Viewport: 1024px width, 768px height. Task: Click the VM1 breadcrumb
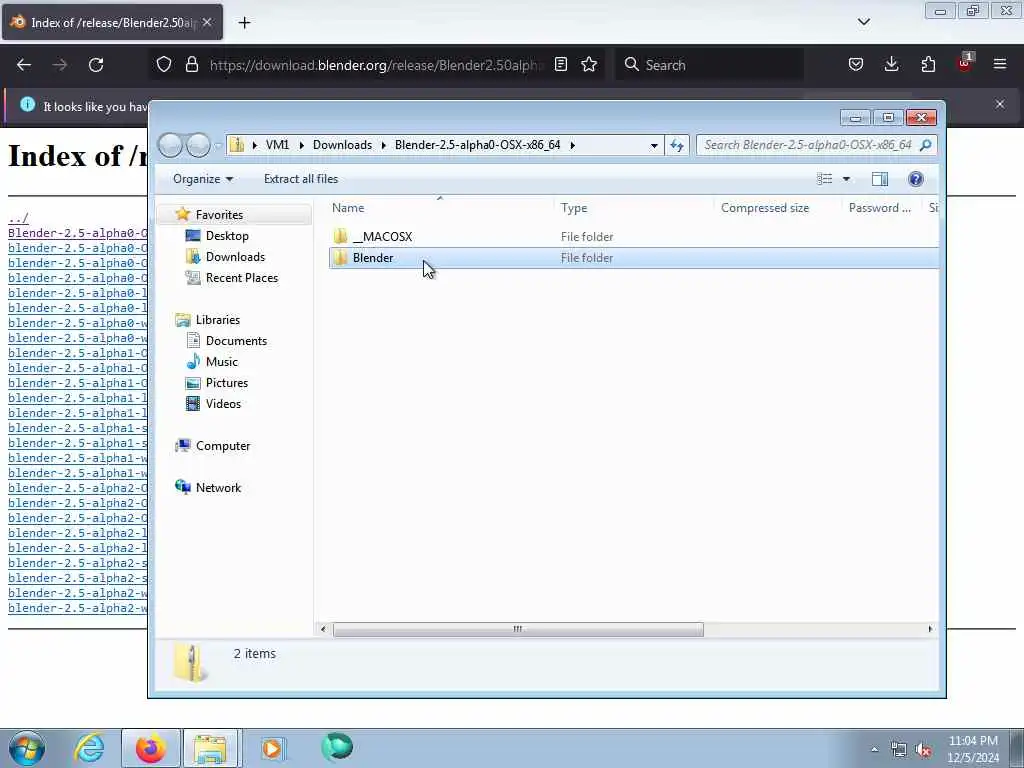coord(277,145)
